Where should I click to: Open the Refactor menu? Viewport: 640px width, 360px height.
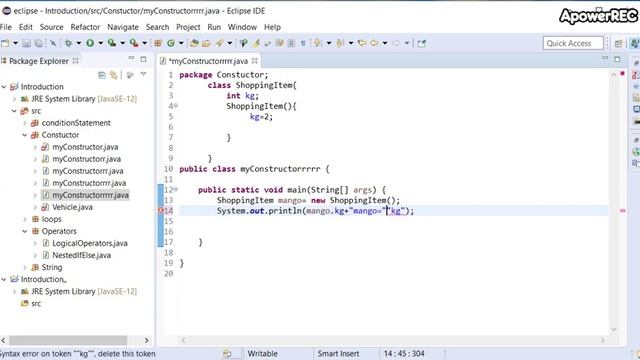85,27
